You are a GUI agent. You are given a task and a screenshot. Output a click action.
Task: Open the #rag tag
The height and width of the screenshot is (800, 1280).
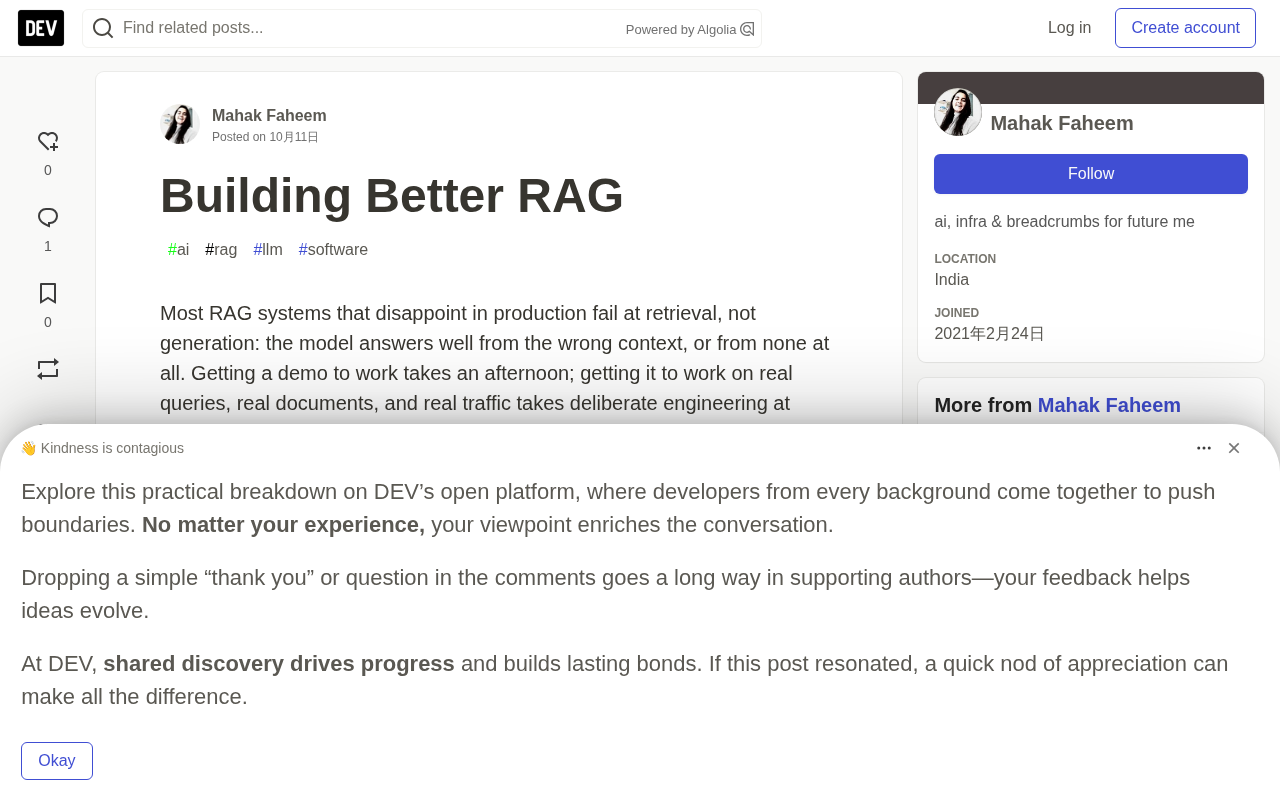click(x=221, y=250)
